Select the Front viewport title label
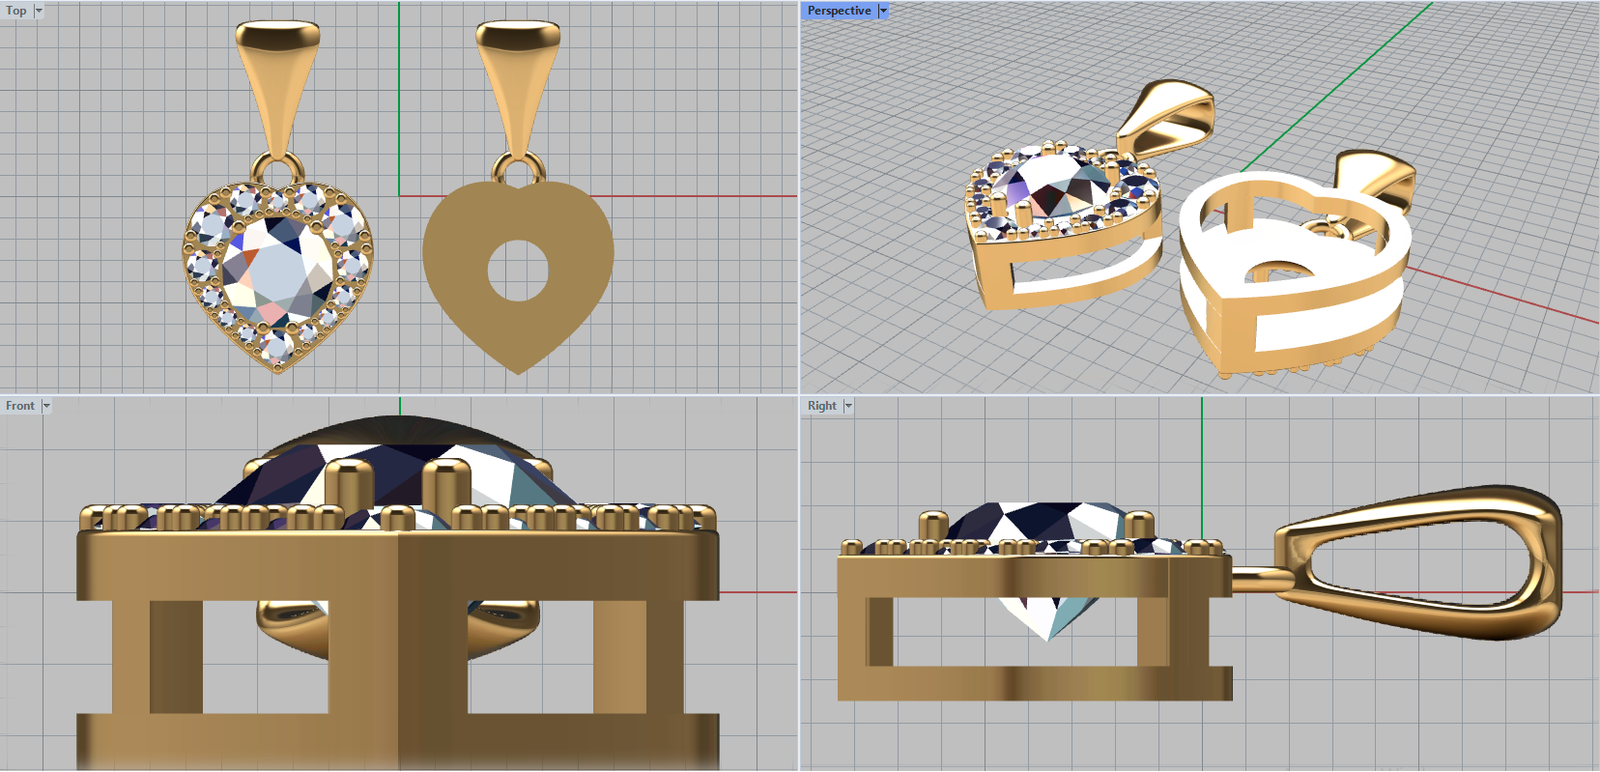The width and height of the screenshot is (1600, 772). click(20, 406)
